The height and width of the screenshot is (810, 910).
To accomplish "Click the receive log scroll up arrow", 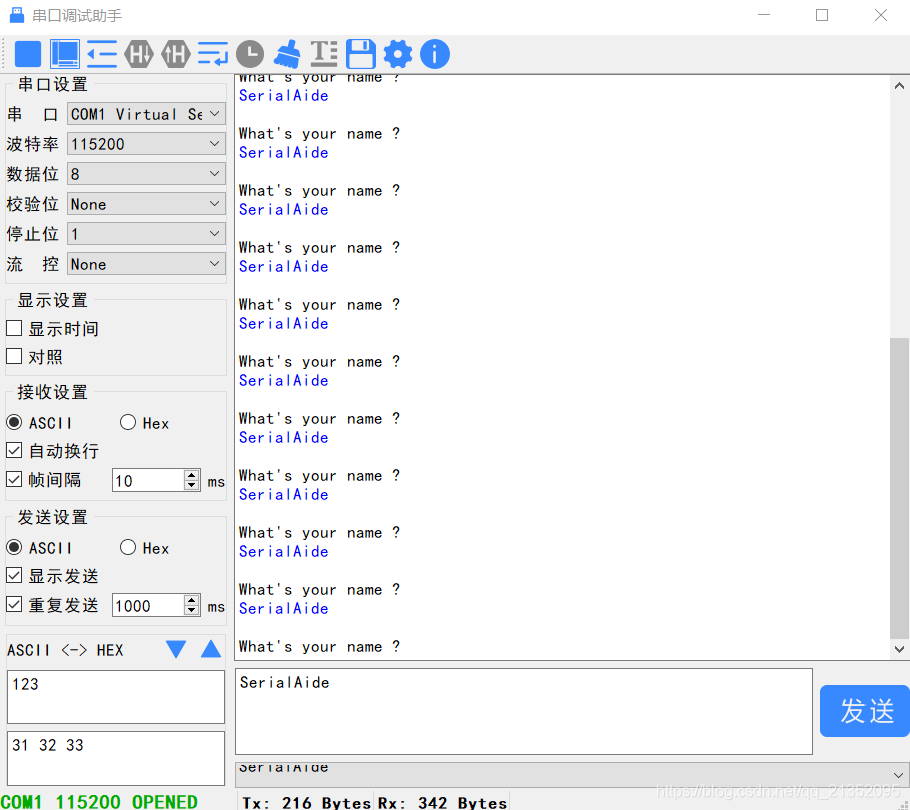I will (x=899, y=85).
